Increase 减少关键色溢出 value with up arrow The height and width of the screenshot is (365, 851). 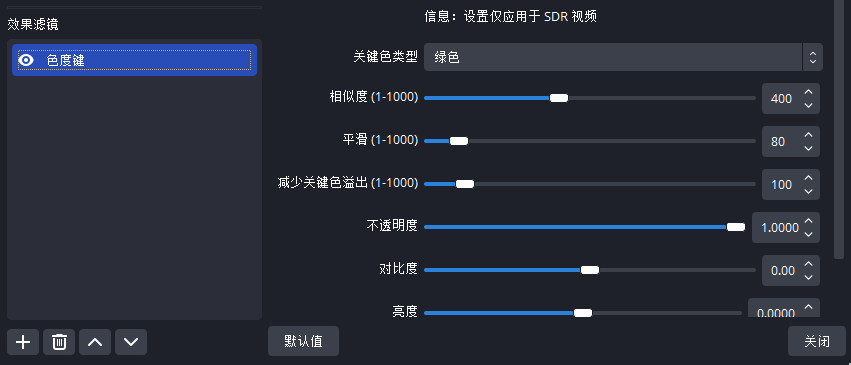(809, 178)
